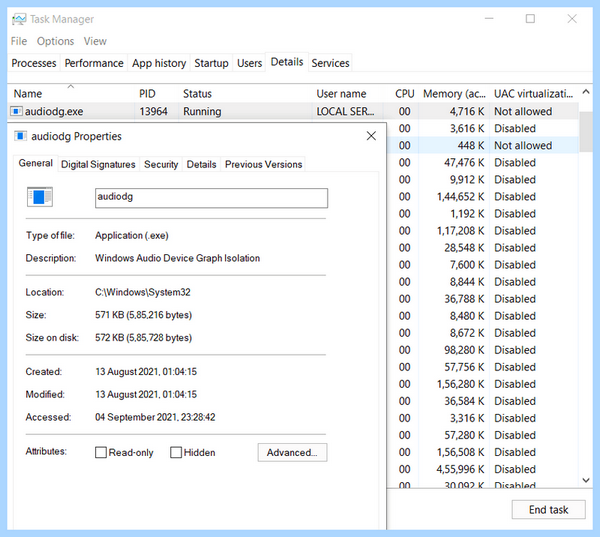
Task: Toggle the Read-only attribute checkbox
Action: pos(101,452)
